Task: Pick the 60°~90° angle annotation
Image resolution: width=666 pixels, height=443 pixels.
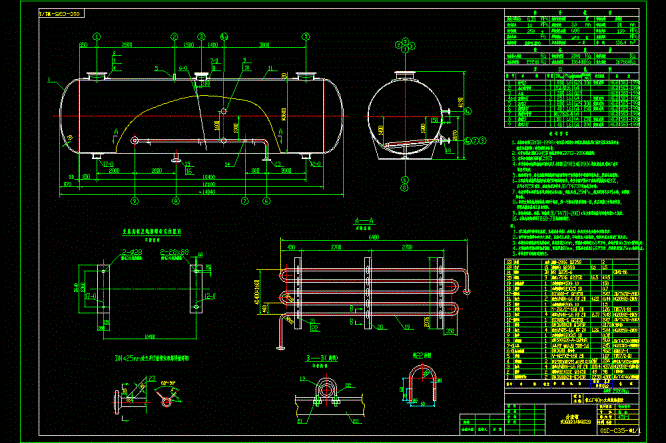Action: 168,383
